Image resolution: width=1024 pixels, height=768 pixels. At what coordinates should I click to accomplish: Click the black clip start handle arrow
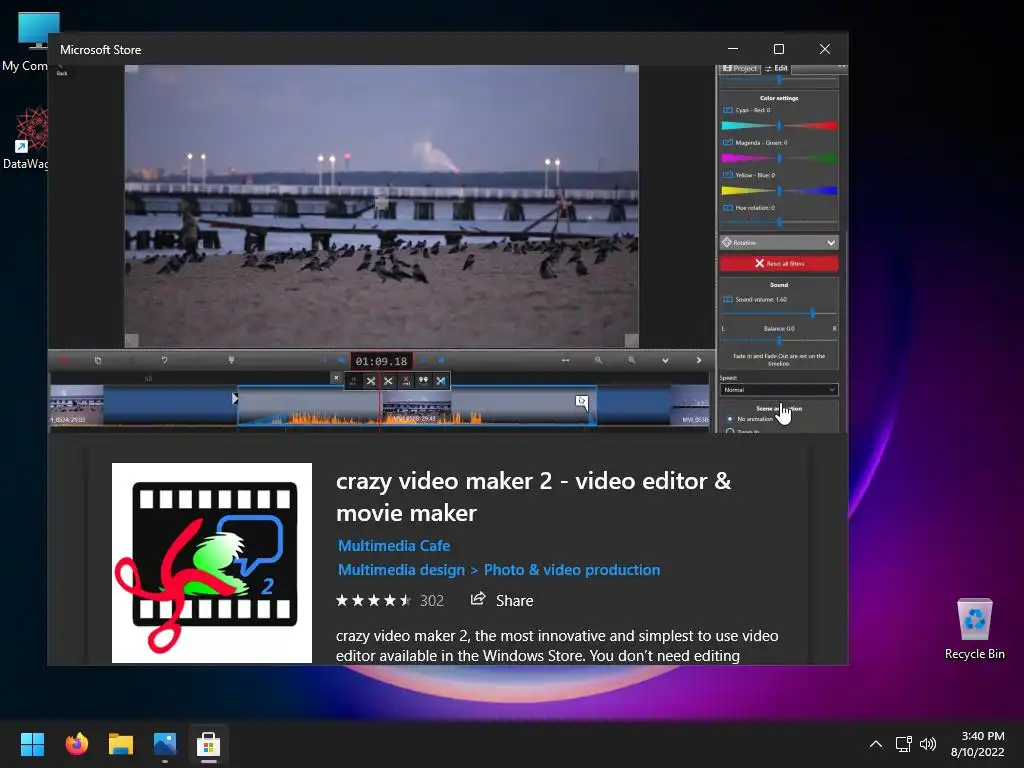[x=235, y=398]
